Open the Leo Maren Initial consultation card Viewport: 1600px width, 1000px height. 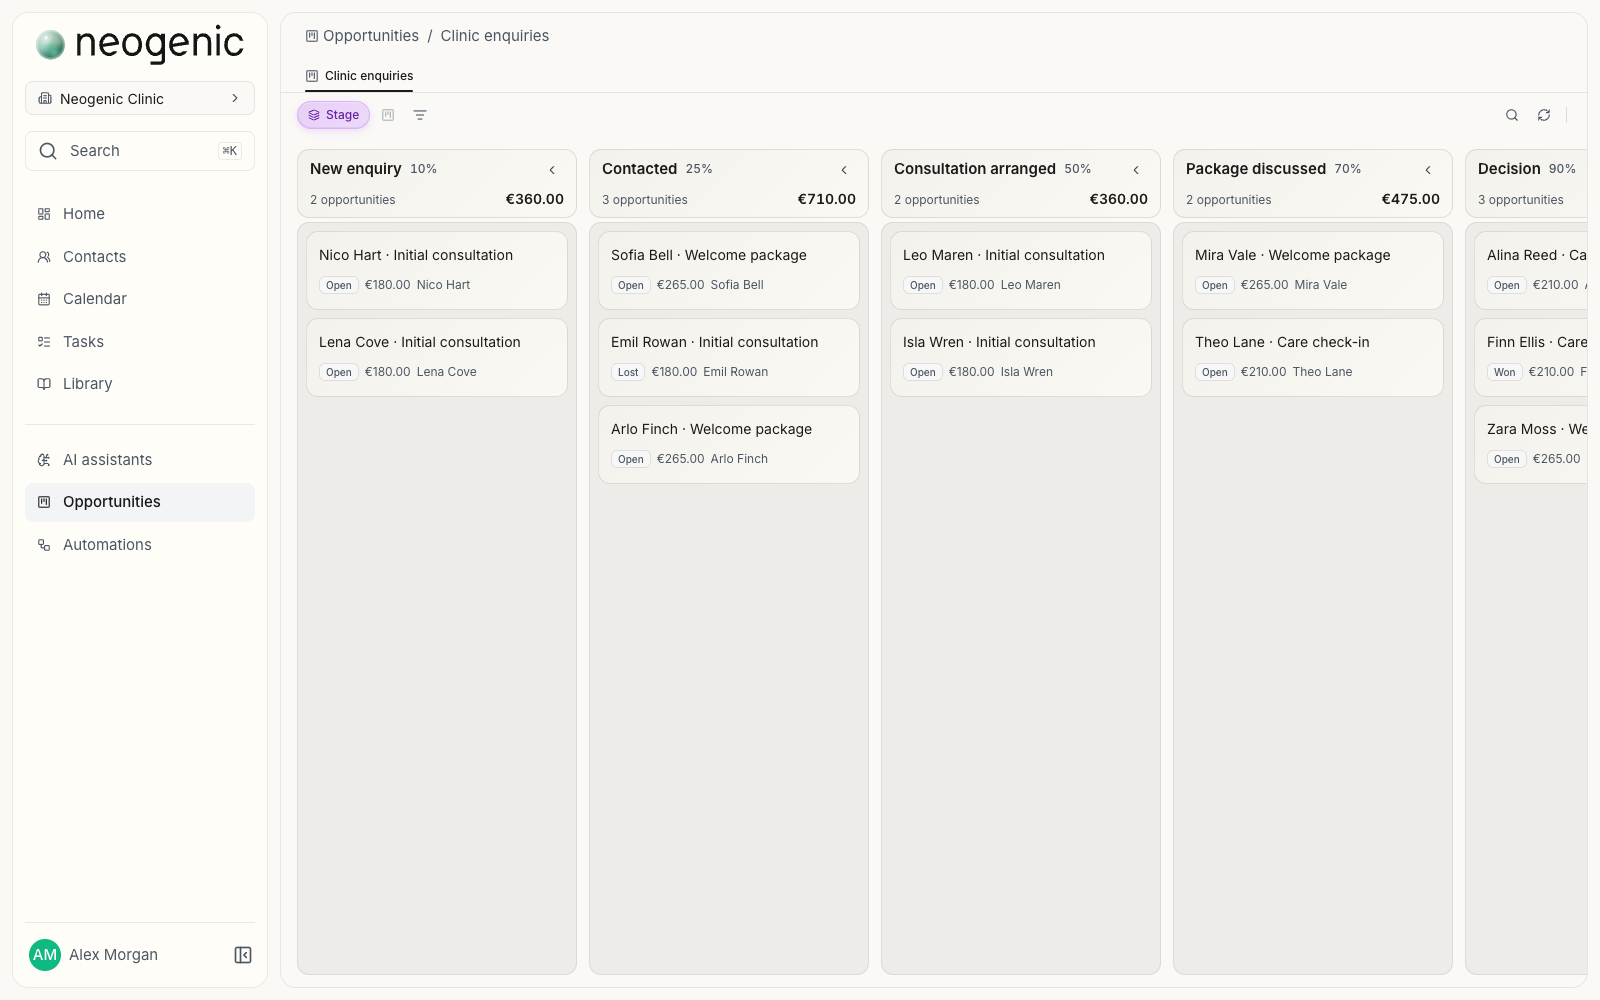tap(1021, 270)
